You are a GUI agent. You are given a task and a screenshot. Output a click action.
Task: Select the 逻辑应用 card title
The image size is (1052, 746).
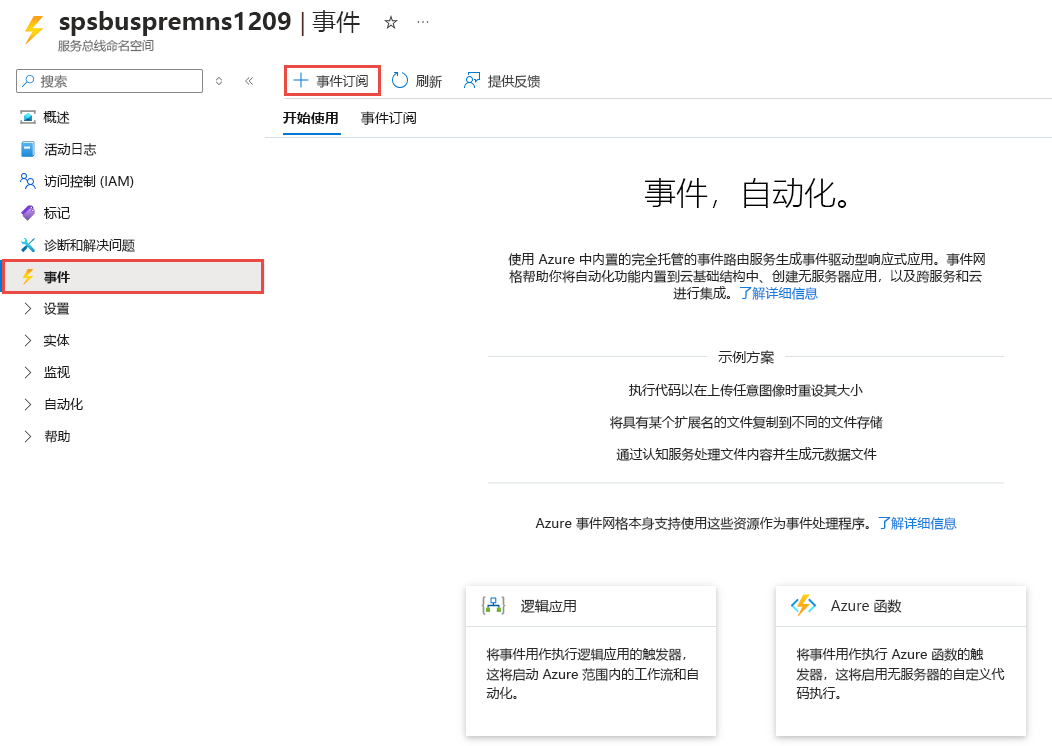coord(548,606)
